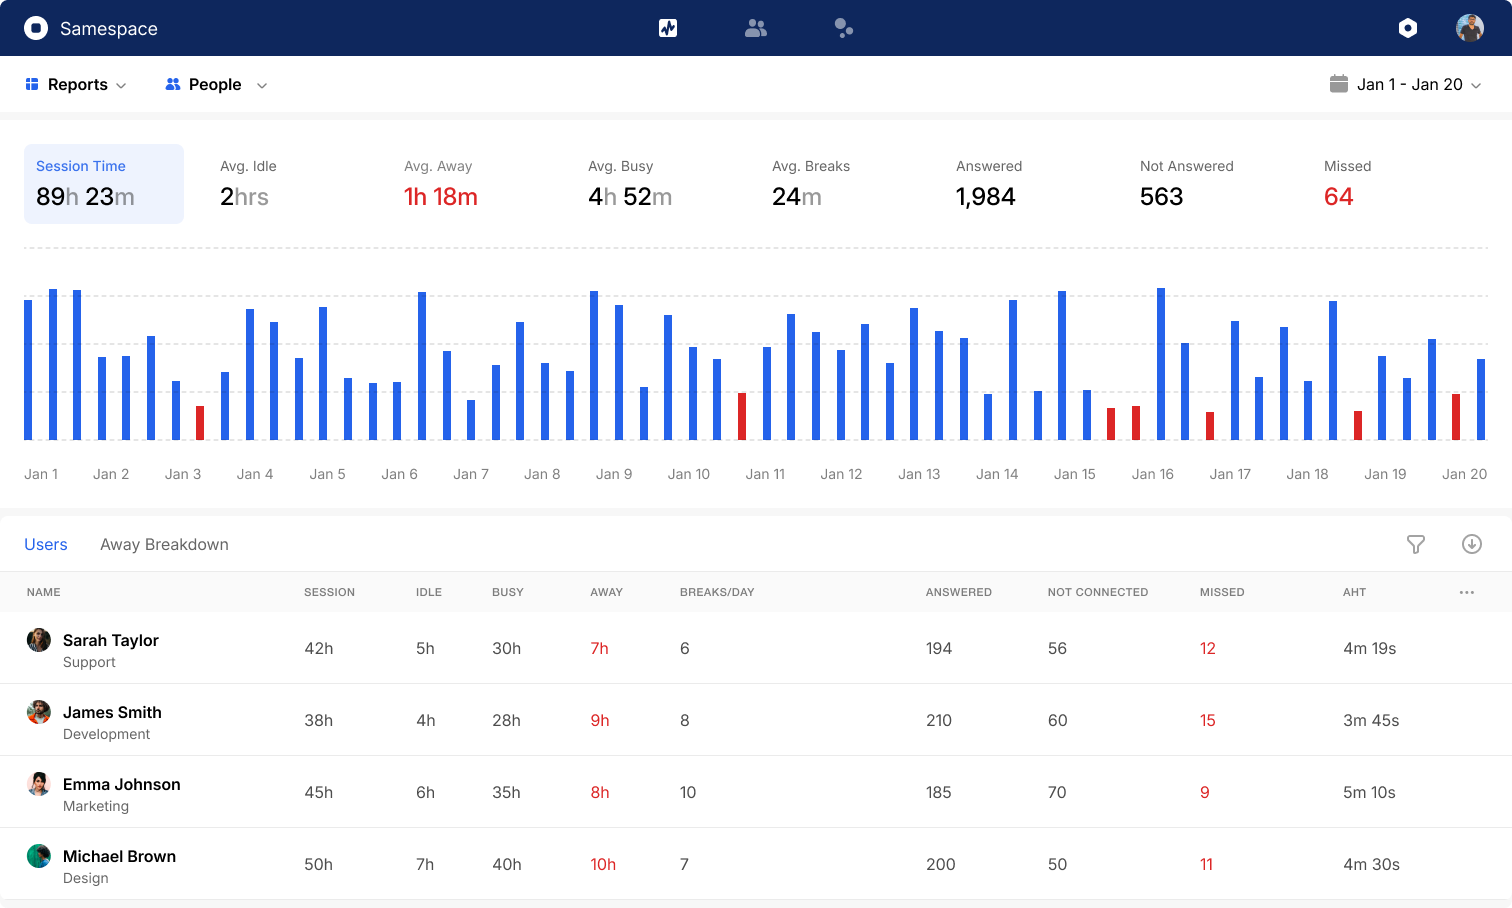Click Emma Johnson's not connected value 70
The width and height of the screenshot is (1512, 908).
pos(1057,792)
